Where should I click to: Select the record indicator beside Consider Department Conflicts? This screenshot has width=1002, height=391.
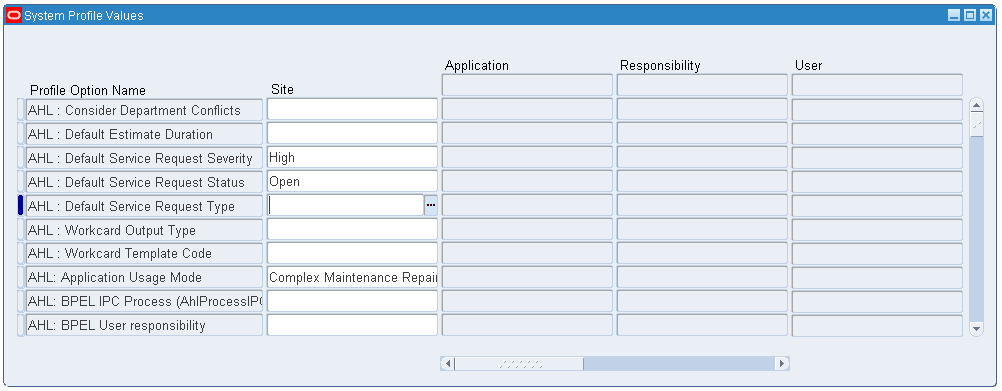pyautogui.click(x=20, y=110)
